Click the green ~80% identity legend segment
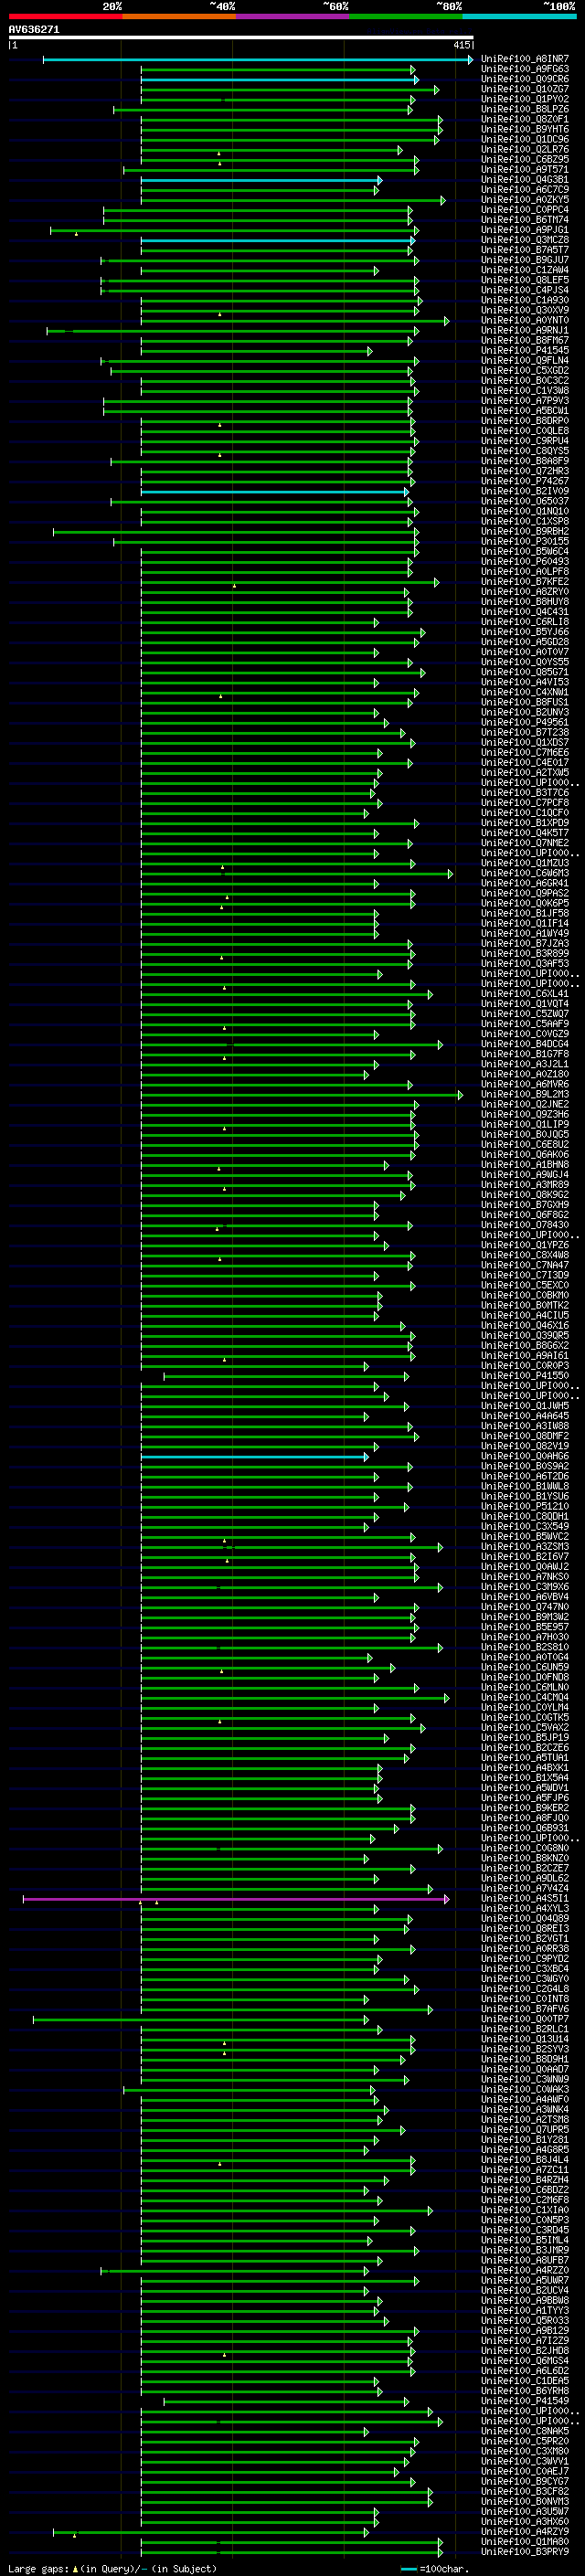 click(406, 16)
